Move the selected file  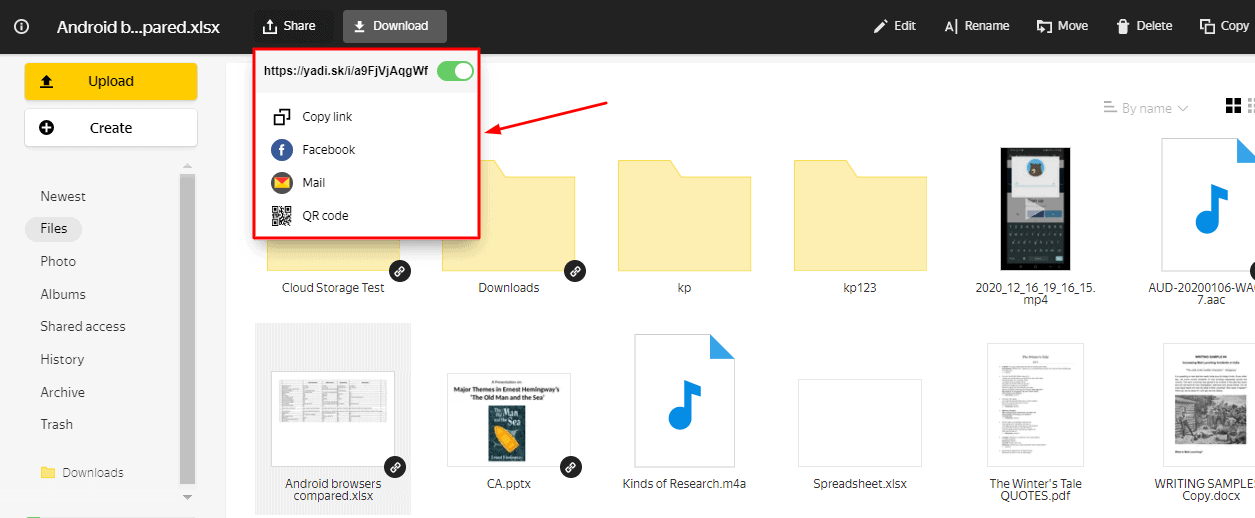click(x=1062, y=26)
